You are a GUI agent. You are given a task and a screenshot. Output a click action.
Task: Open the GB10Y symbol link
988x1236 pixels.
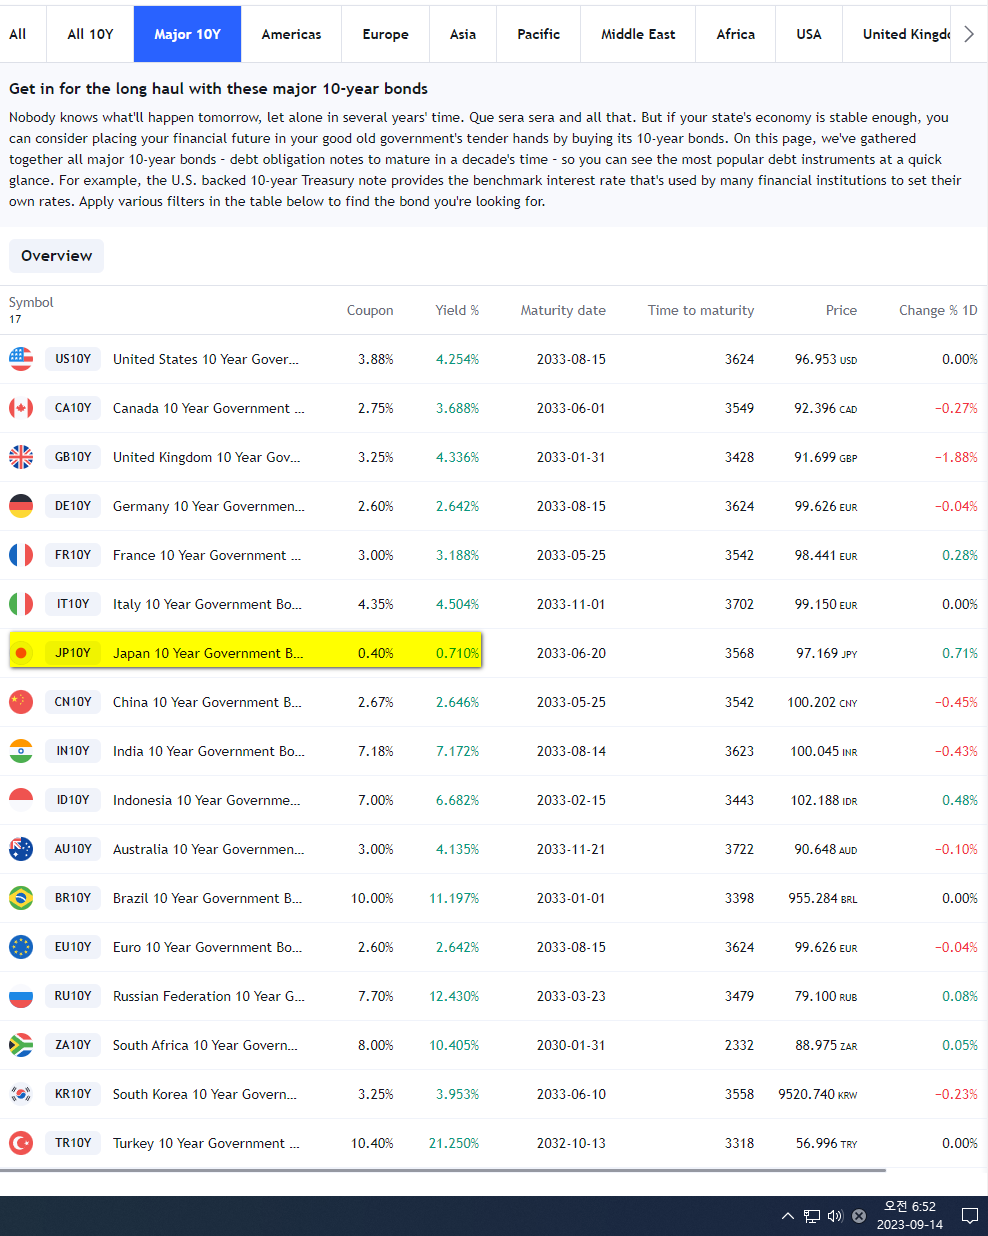click(73, 457)
